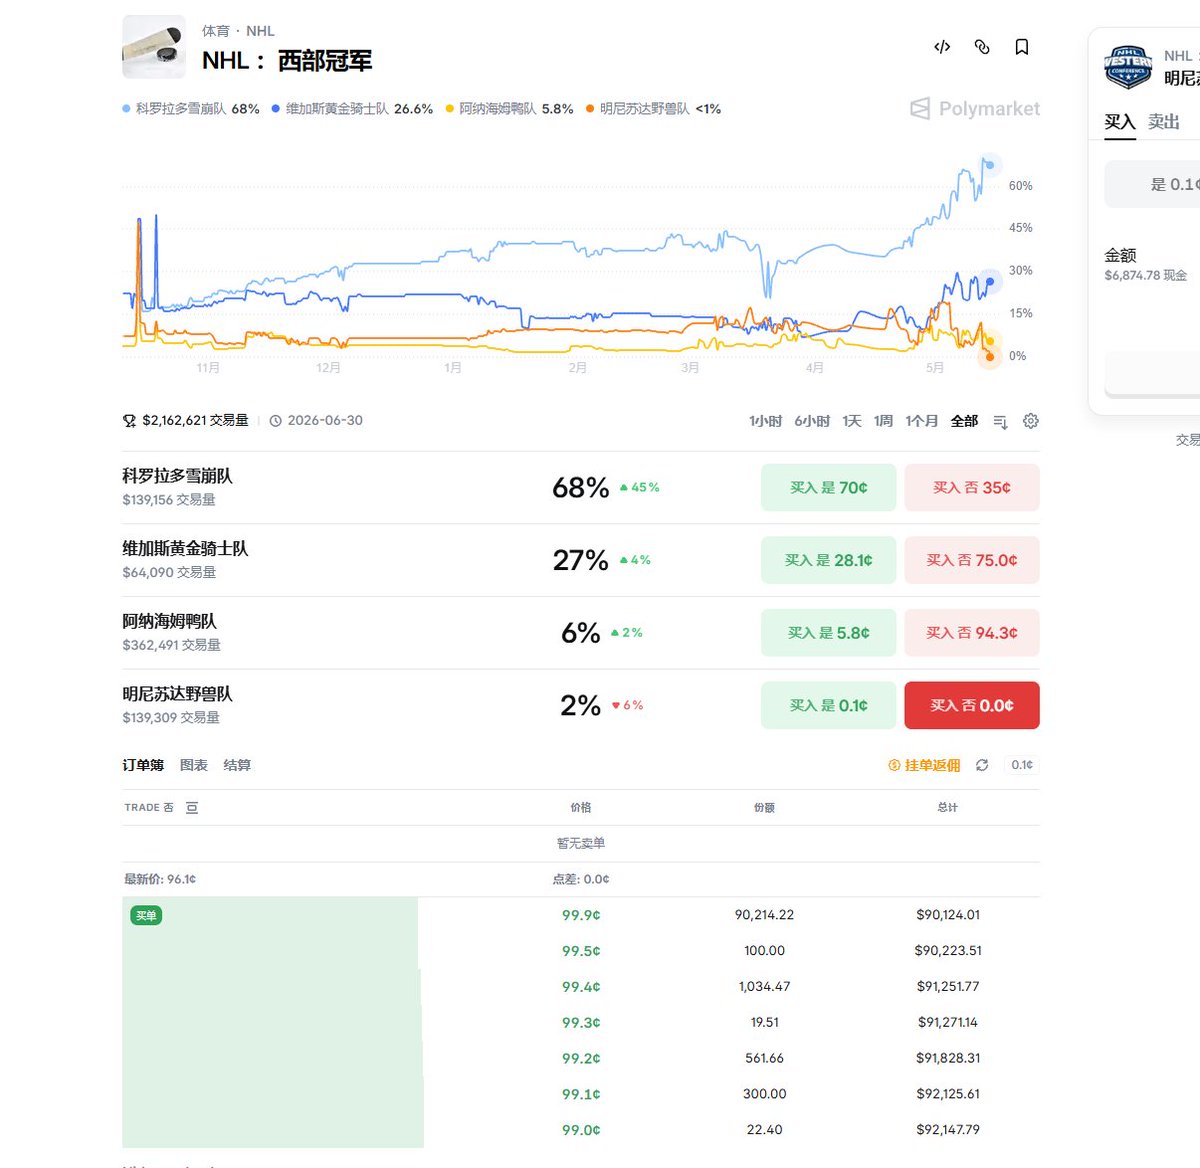1200x1168 pixels.
Task: Click the refresh order book icon
Action: (x=982, y=765)
